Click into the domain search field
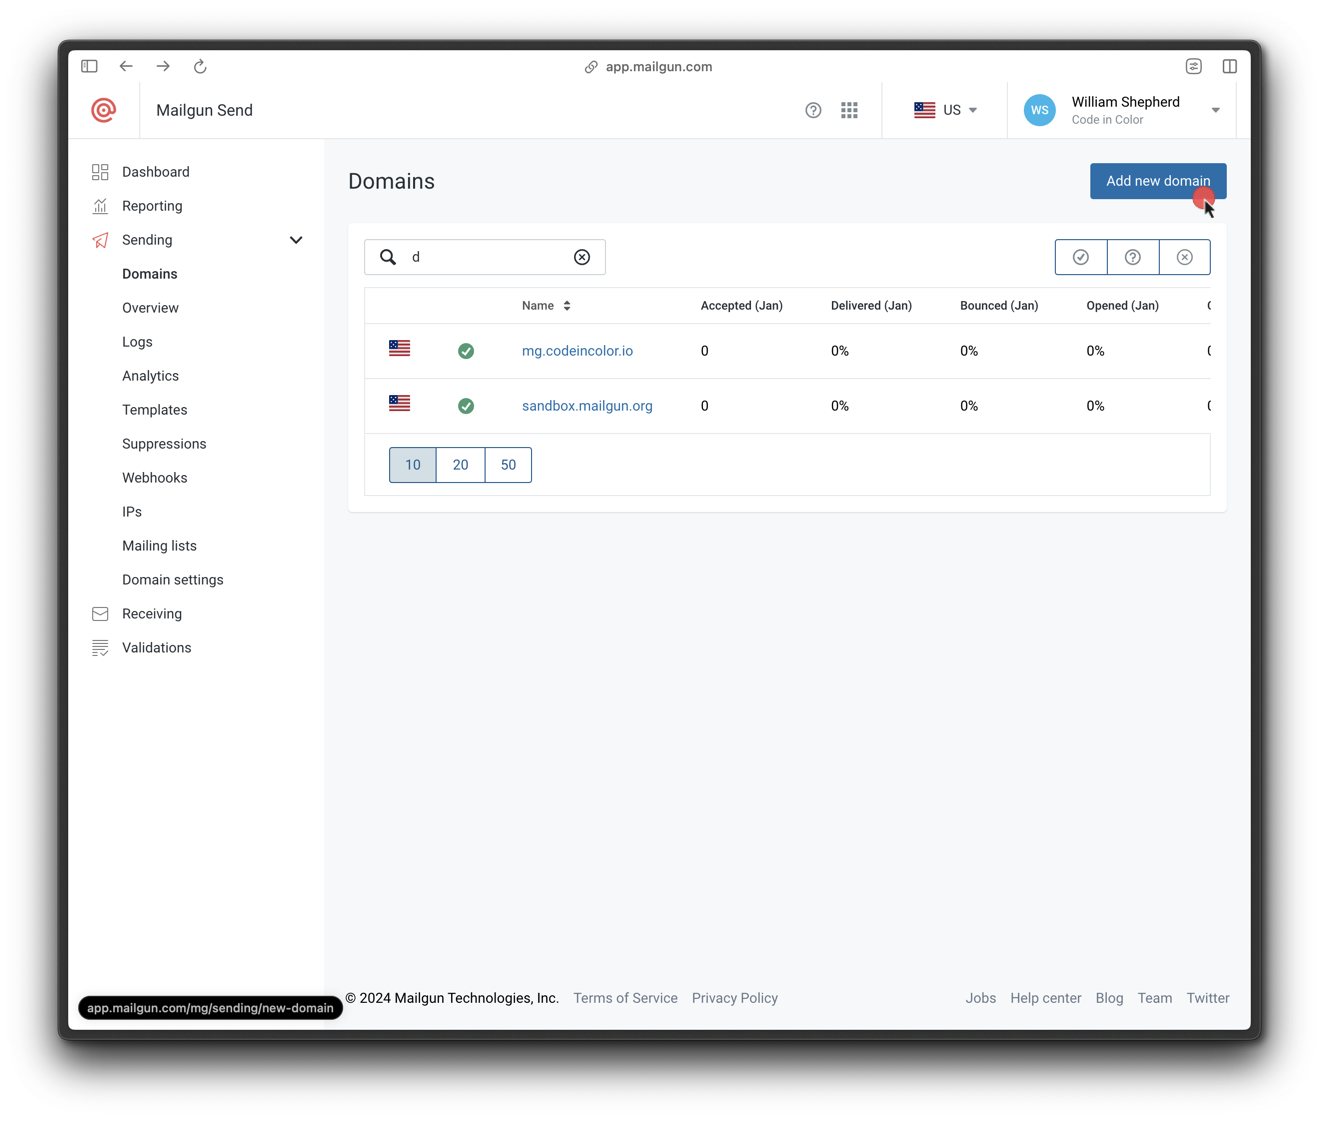 click(485, 257)
